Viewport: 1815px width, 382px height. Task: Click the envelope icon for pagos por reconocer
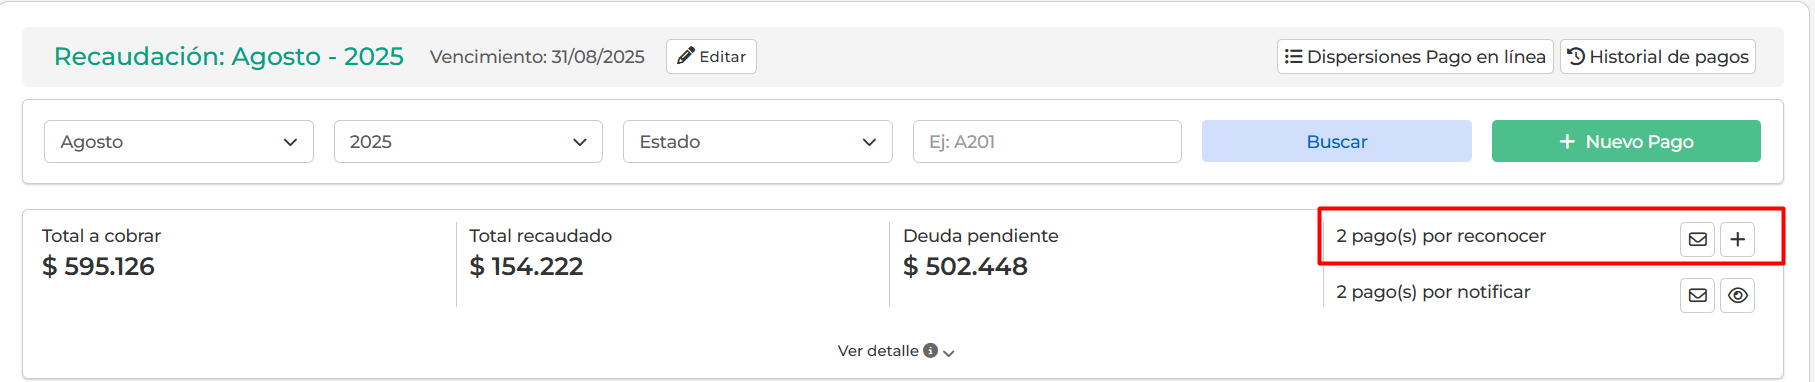tap(1697, 239)
